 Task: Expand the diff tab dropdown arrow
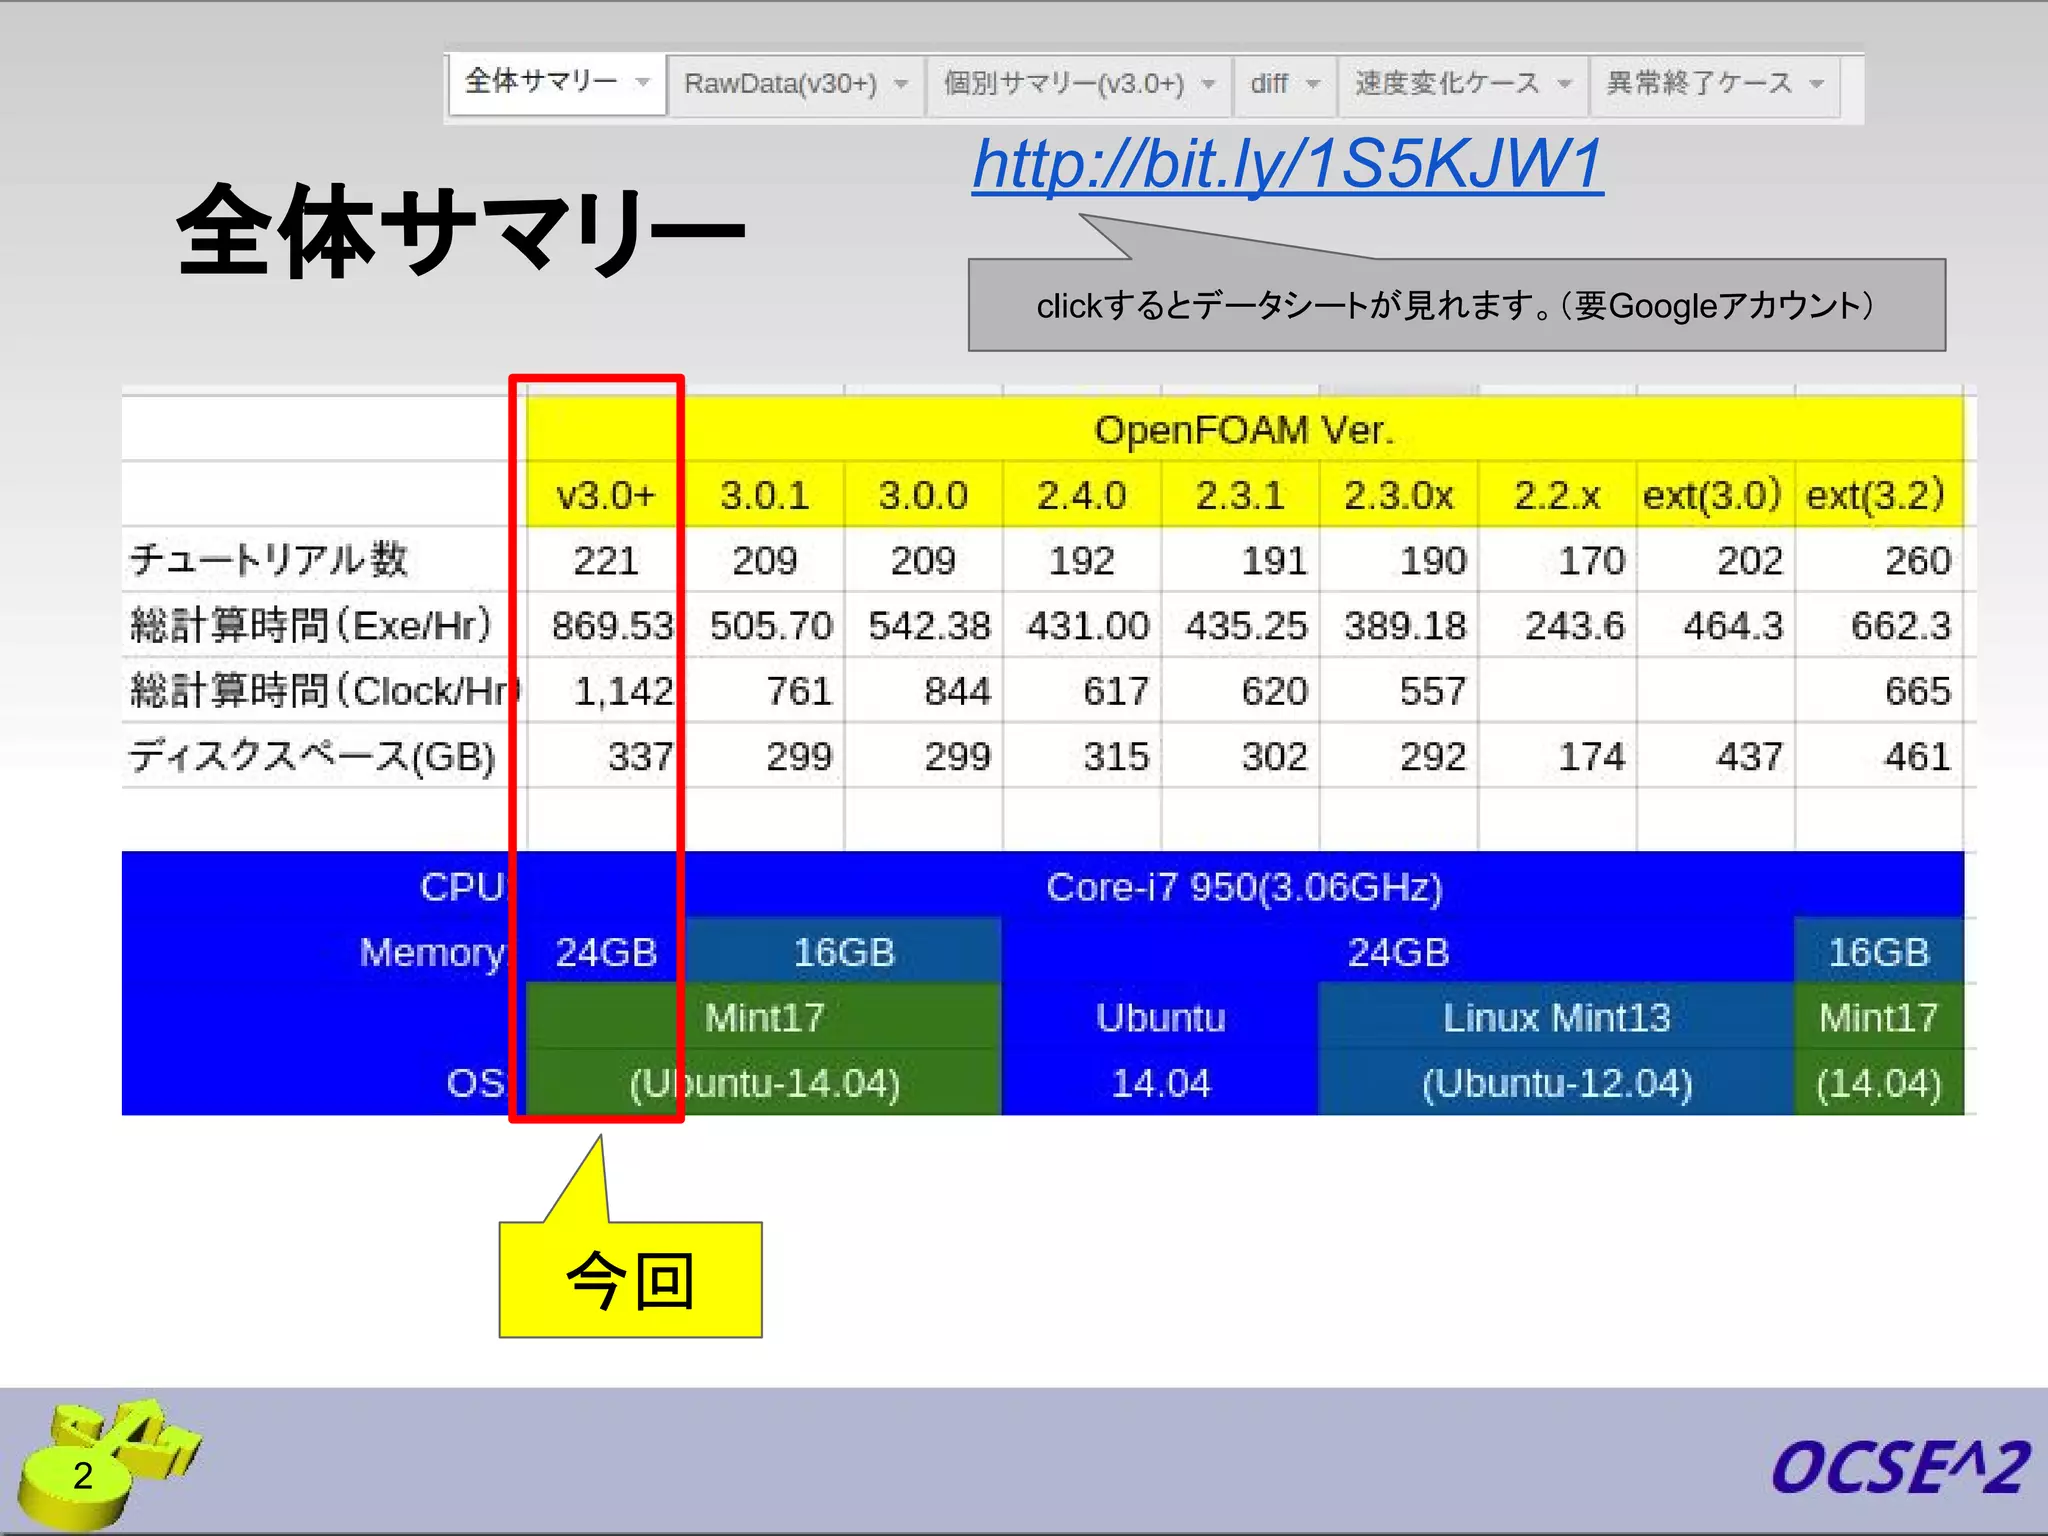point(1313,84)
